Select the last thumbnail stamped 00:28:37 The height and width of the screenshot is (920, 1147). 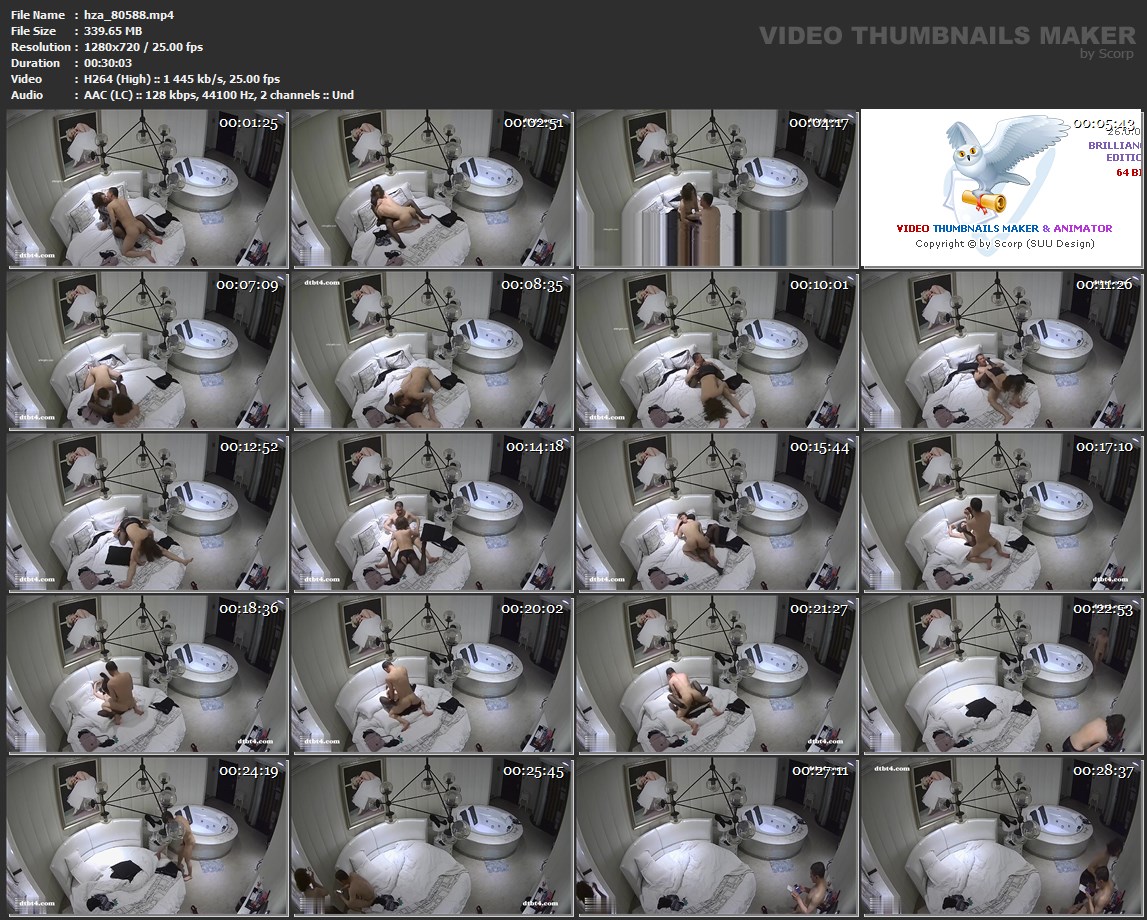click(1003, 837)
